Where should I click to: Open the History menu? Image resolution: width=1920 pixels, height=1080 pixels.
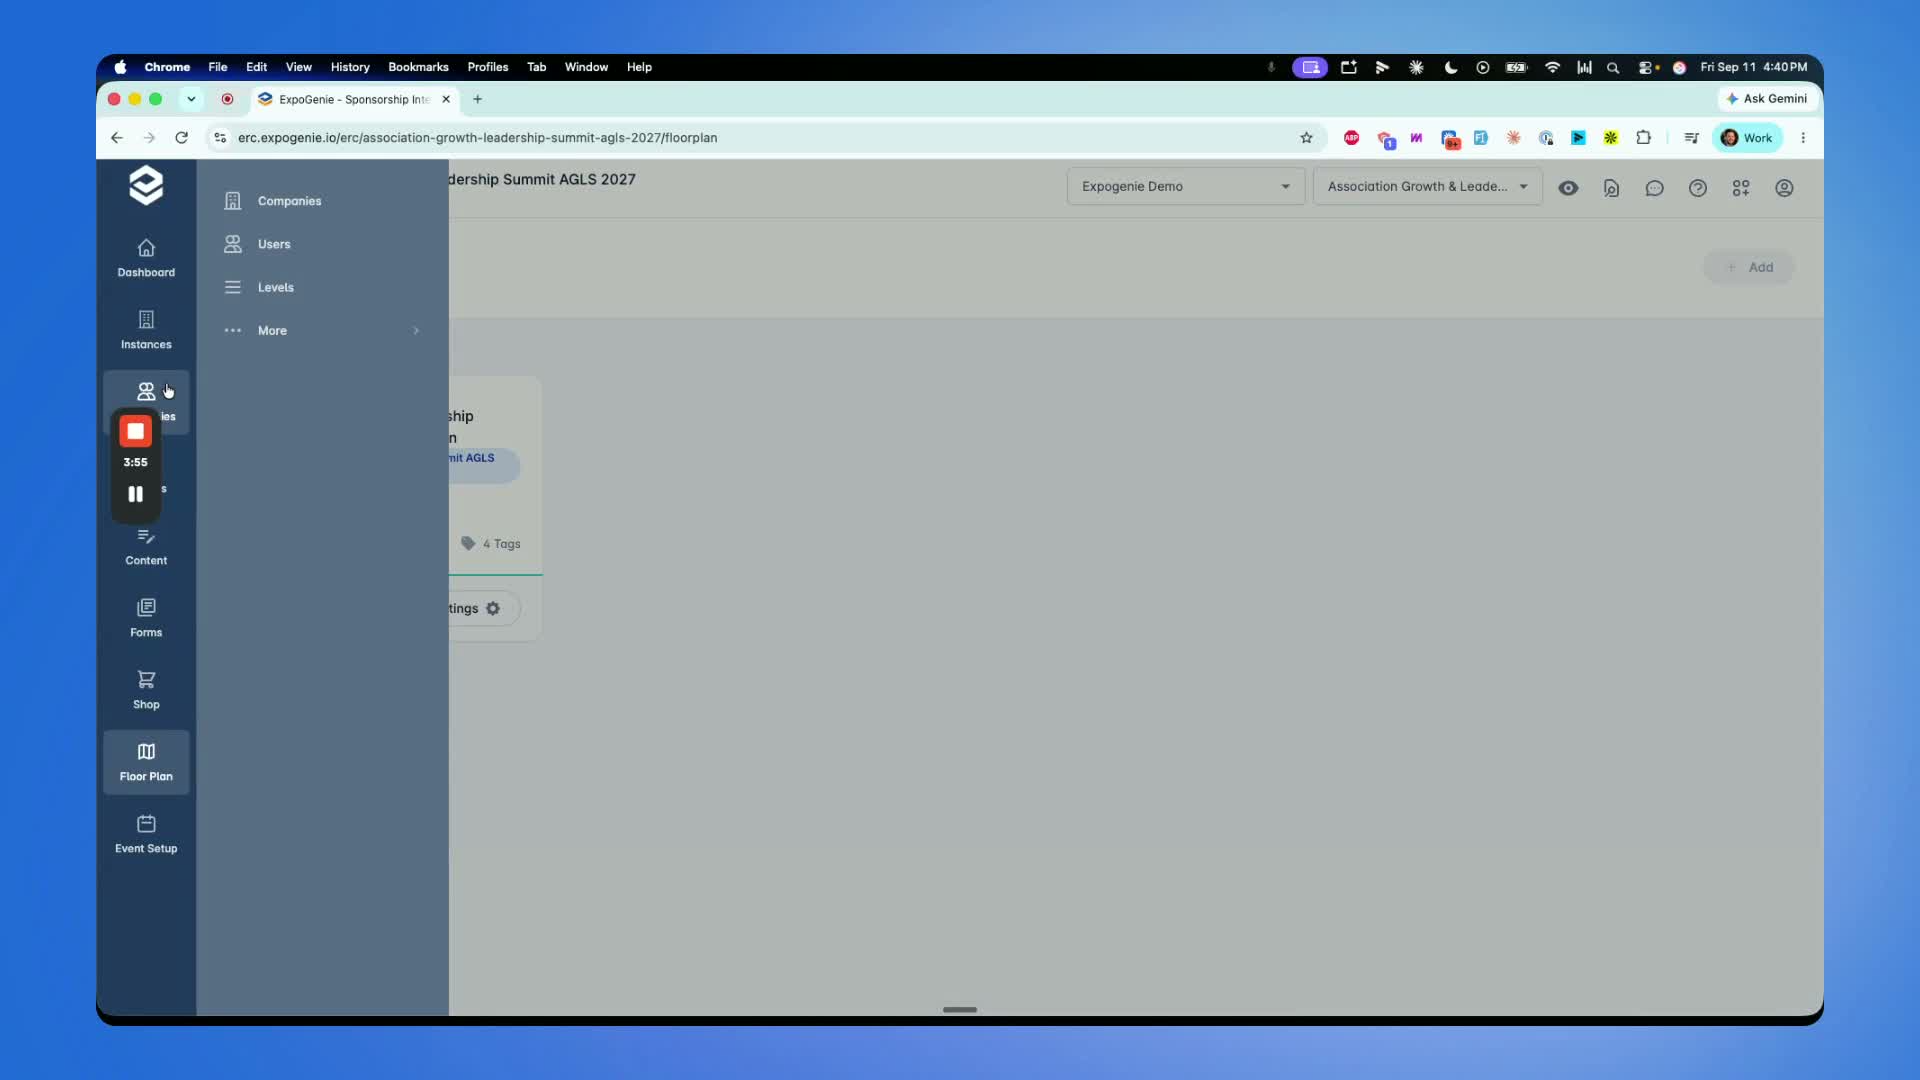coord(350,67)
